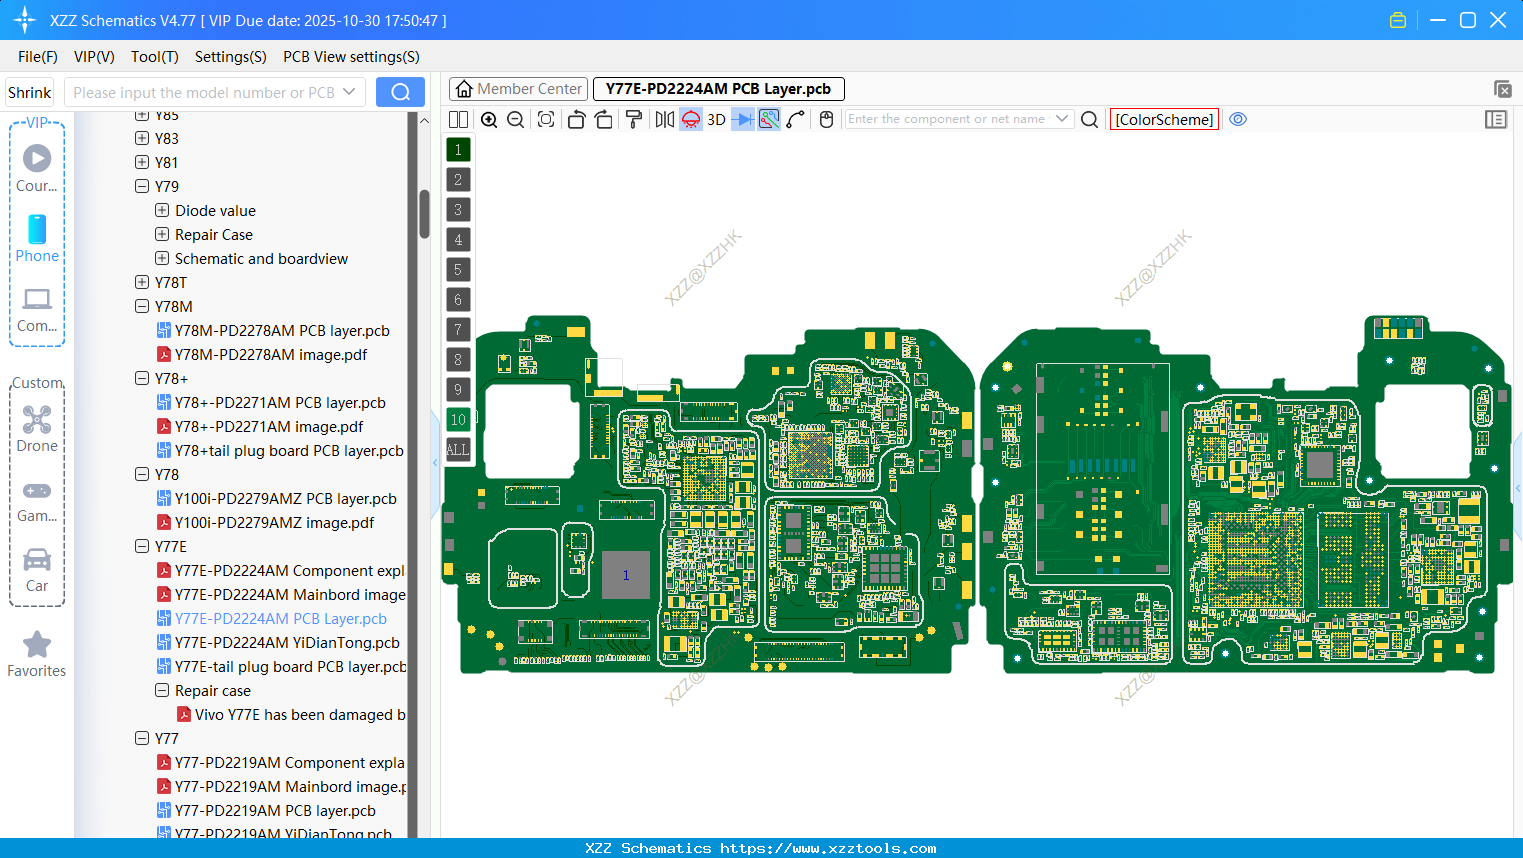1523x858 pixels.
Task: Open PCB View settings(S) menu
Action: [x=350, y=57]
